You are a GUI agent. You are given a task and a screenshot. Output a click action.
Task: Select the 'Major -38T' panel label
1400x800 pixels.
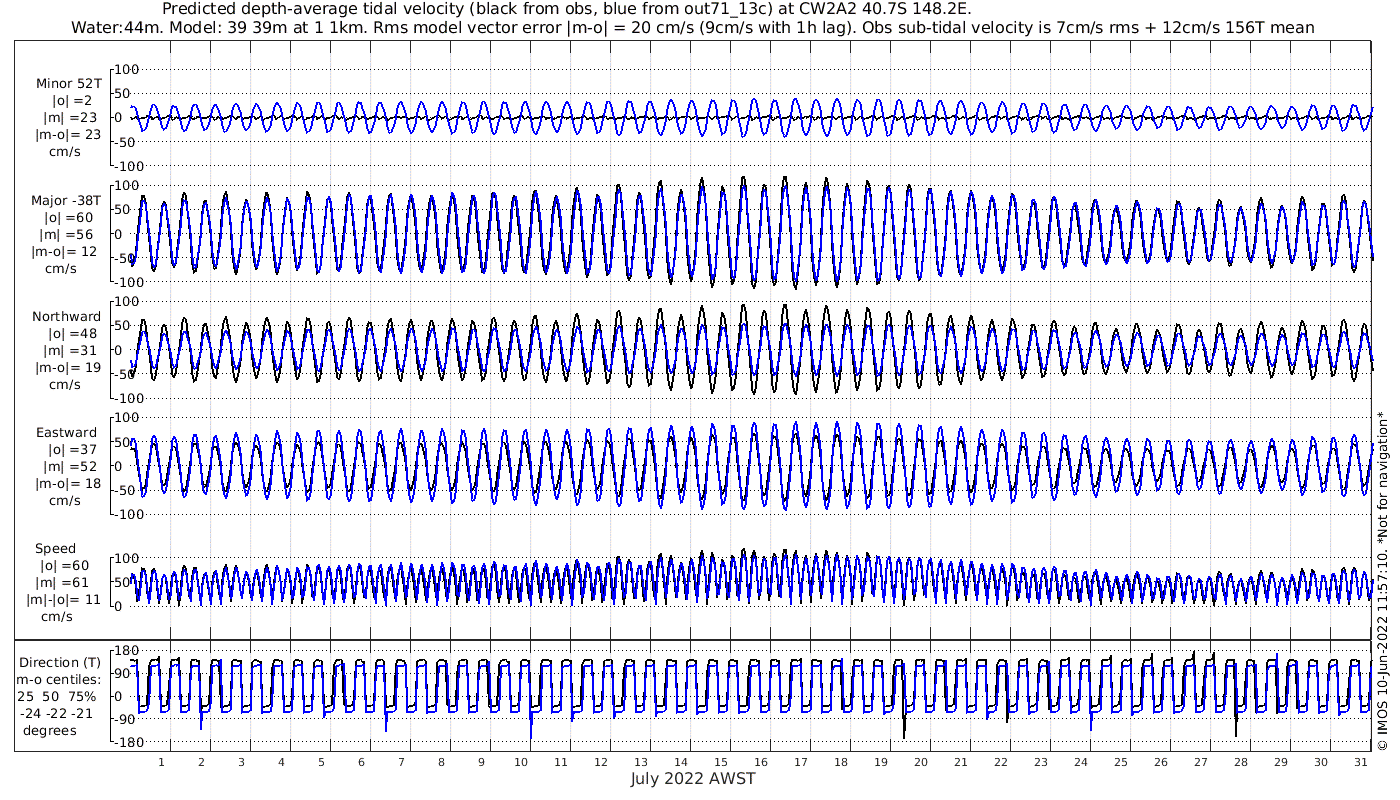coord(66,201)
